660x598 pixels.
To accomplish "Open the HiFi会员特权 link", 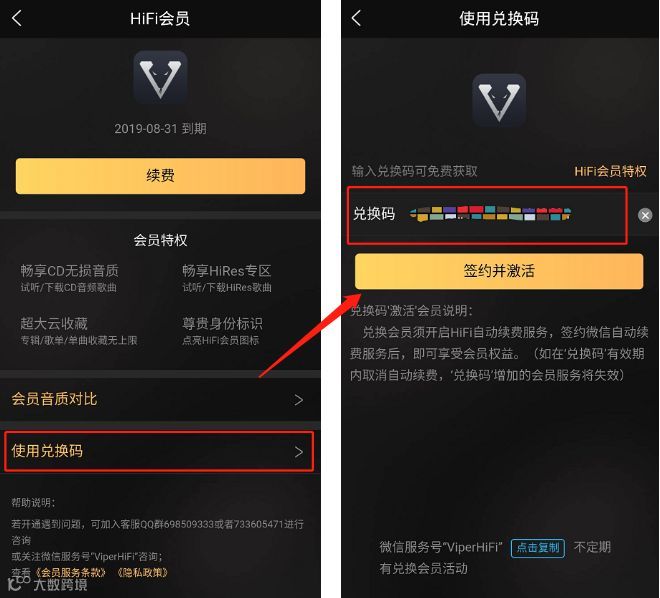I will tap(610, 171).
